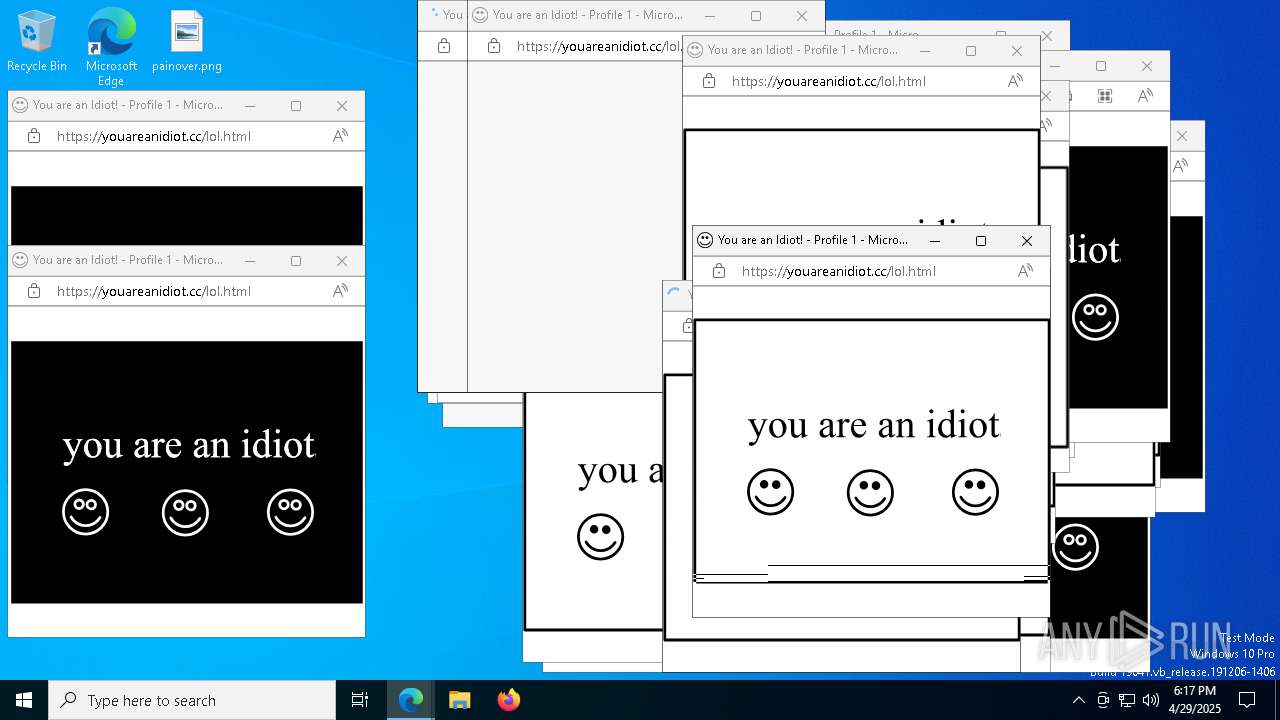Click the lock icon in the window behind the front one
This screenshot has height=720, width=1280.
(x=709, y=81)
